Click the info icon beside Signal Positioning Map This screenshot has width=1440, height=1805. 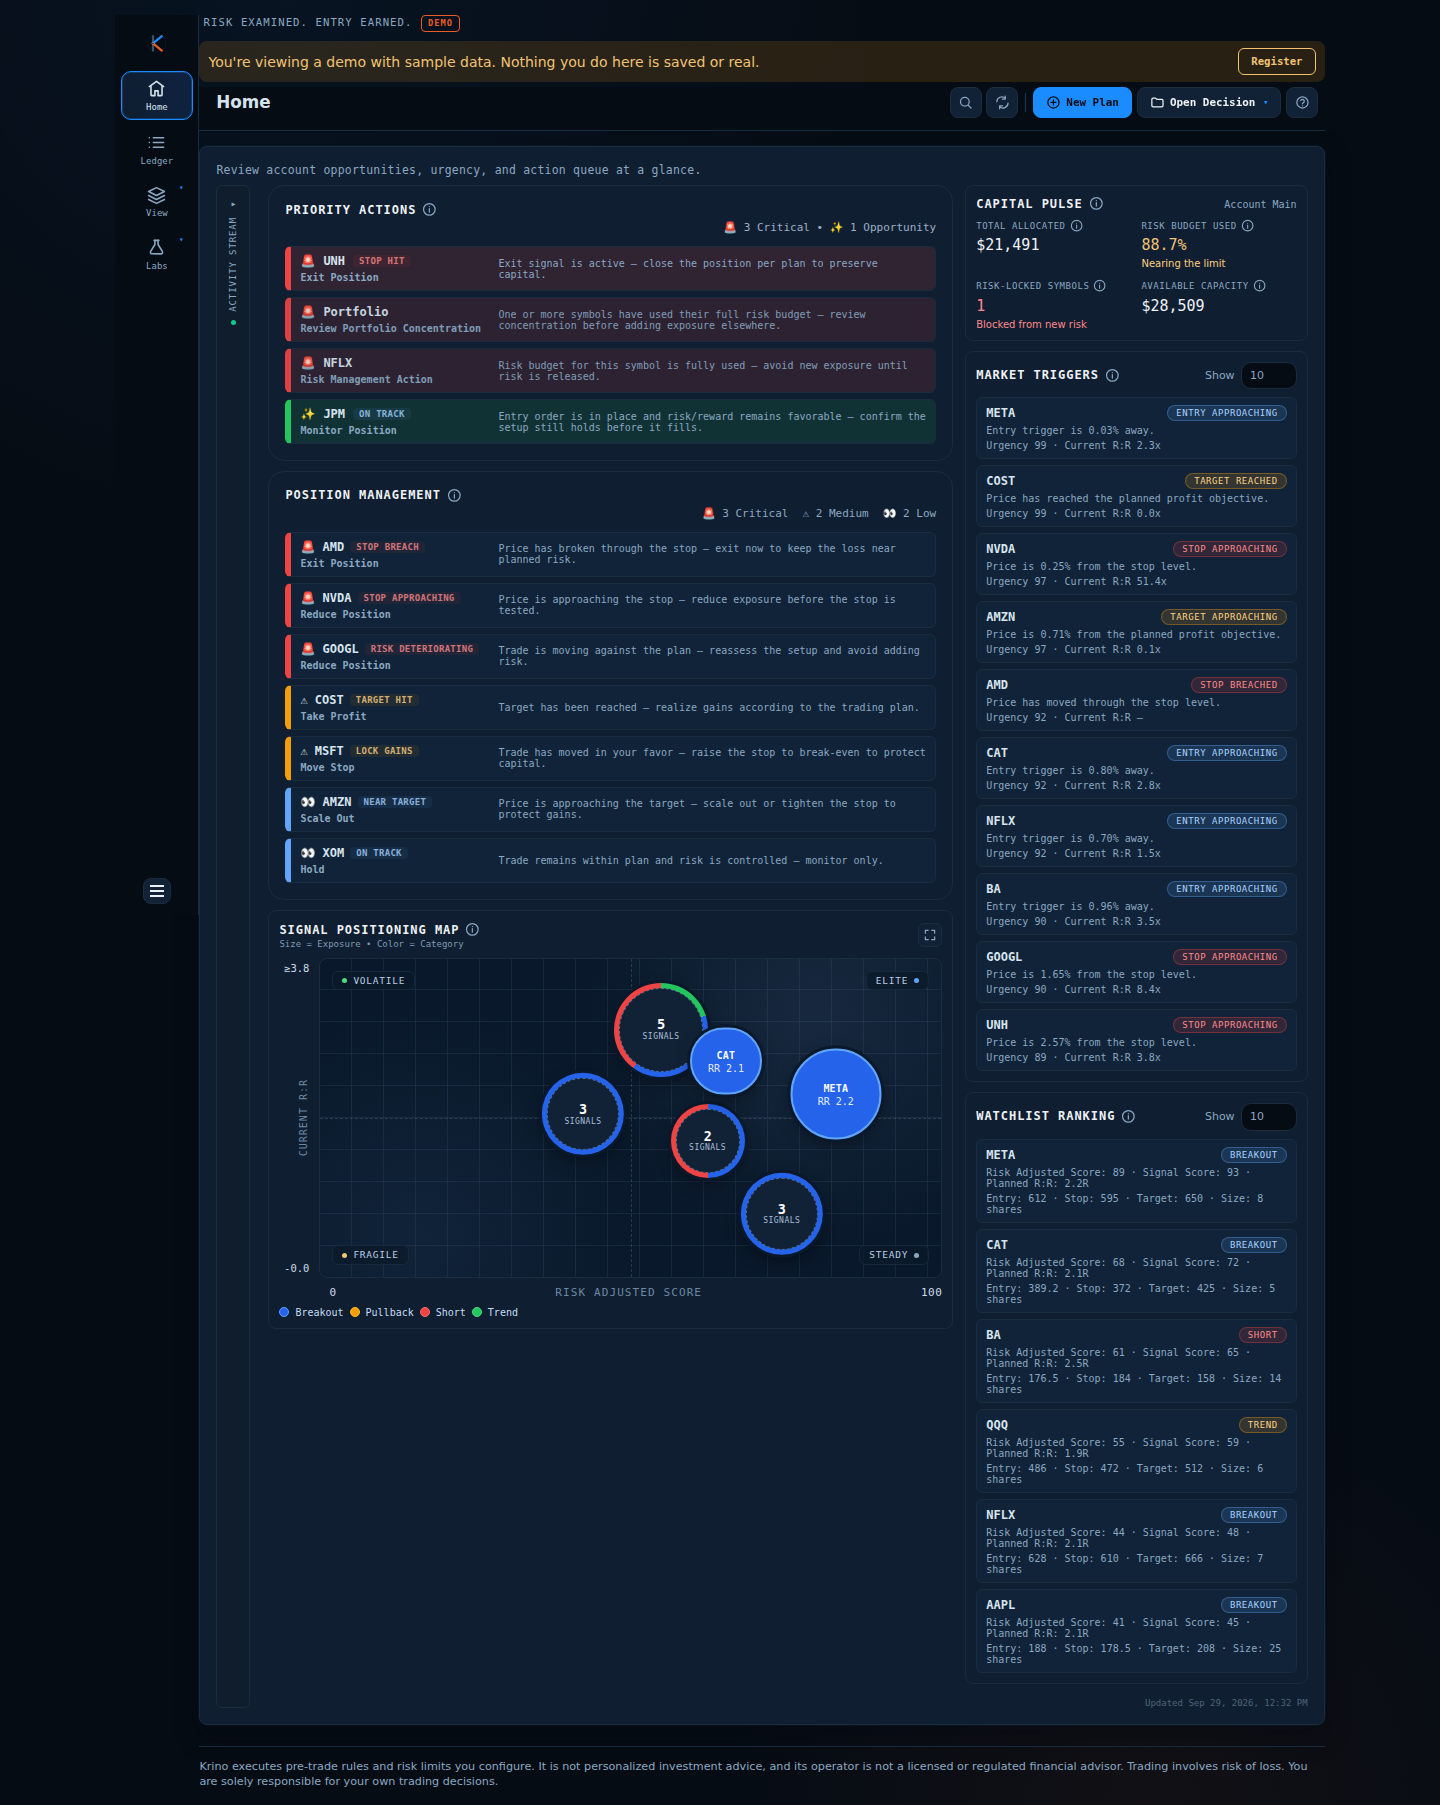pos(472,929)
